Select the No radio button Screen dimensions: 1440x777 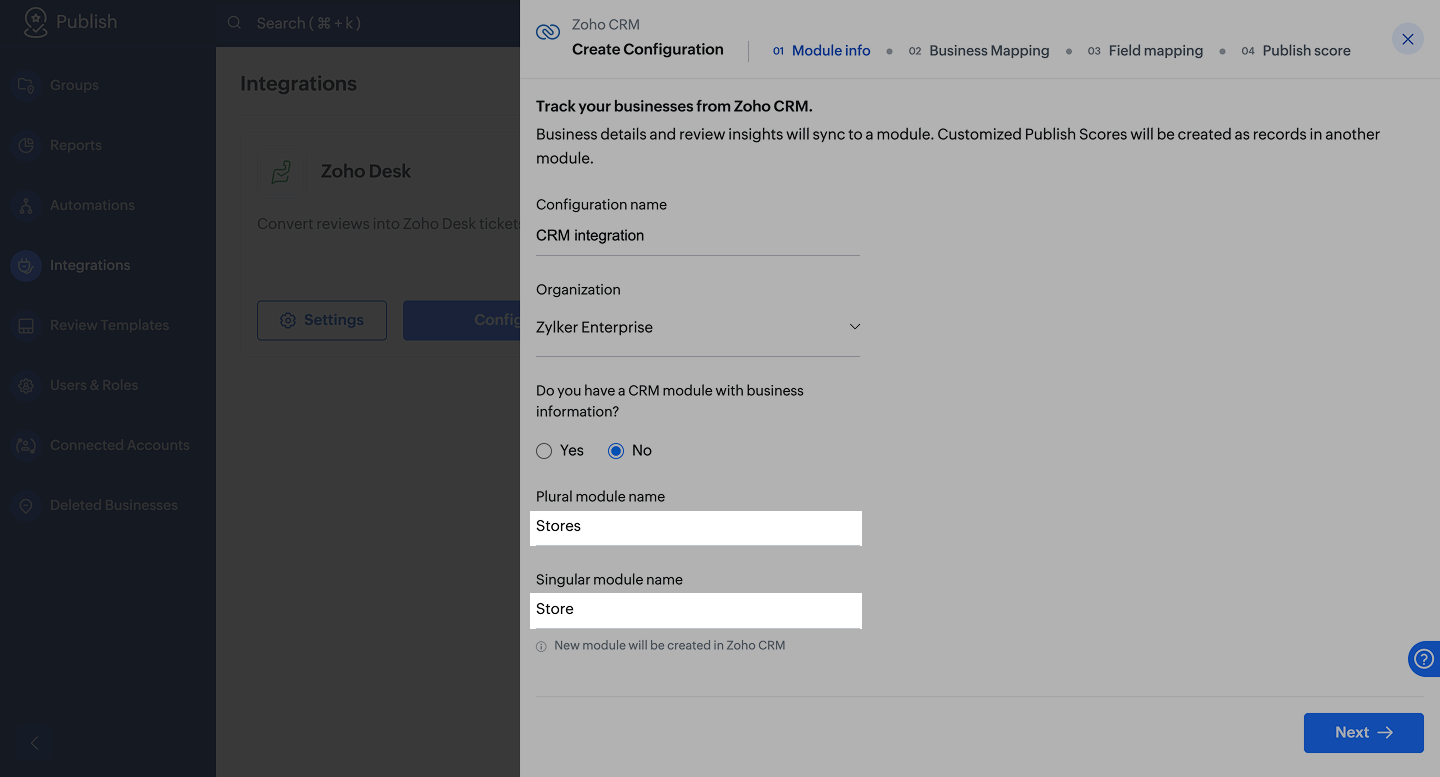(616, 451)
